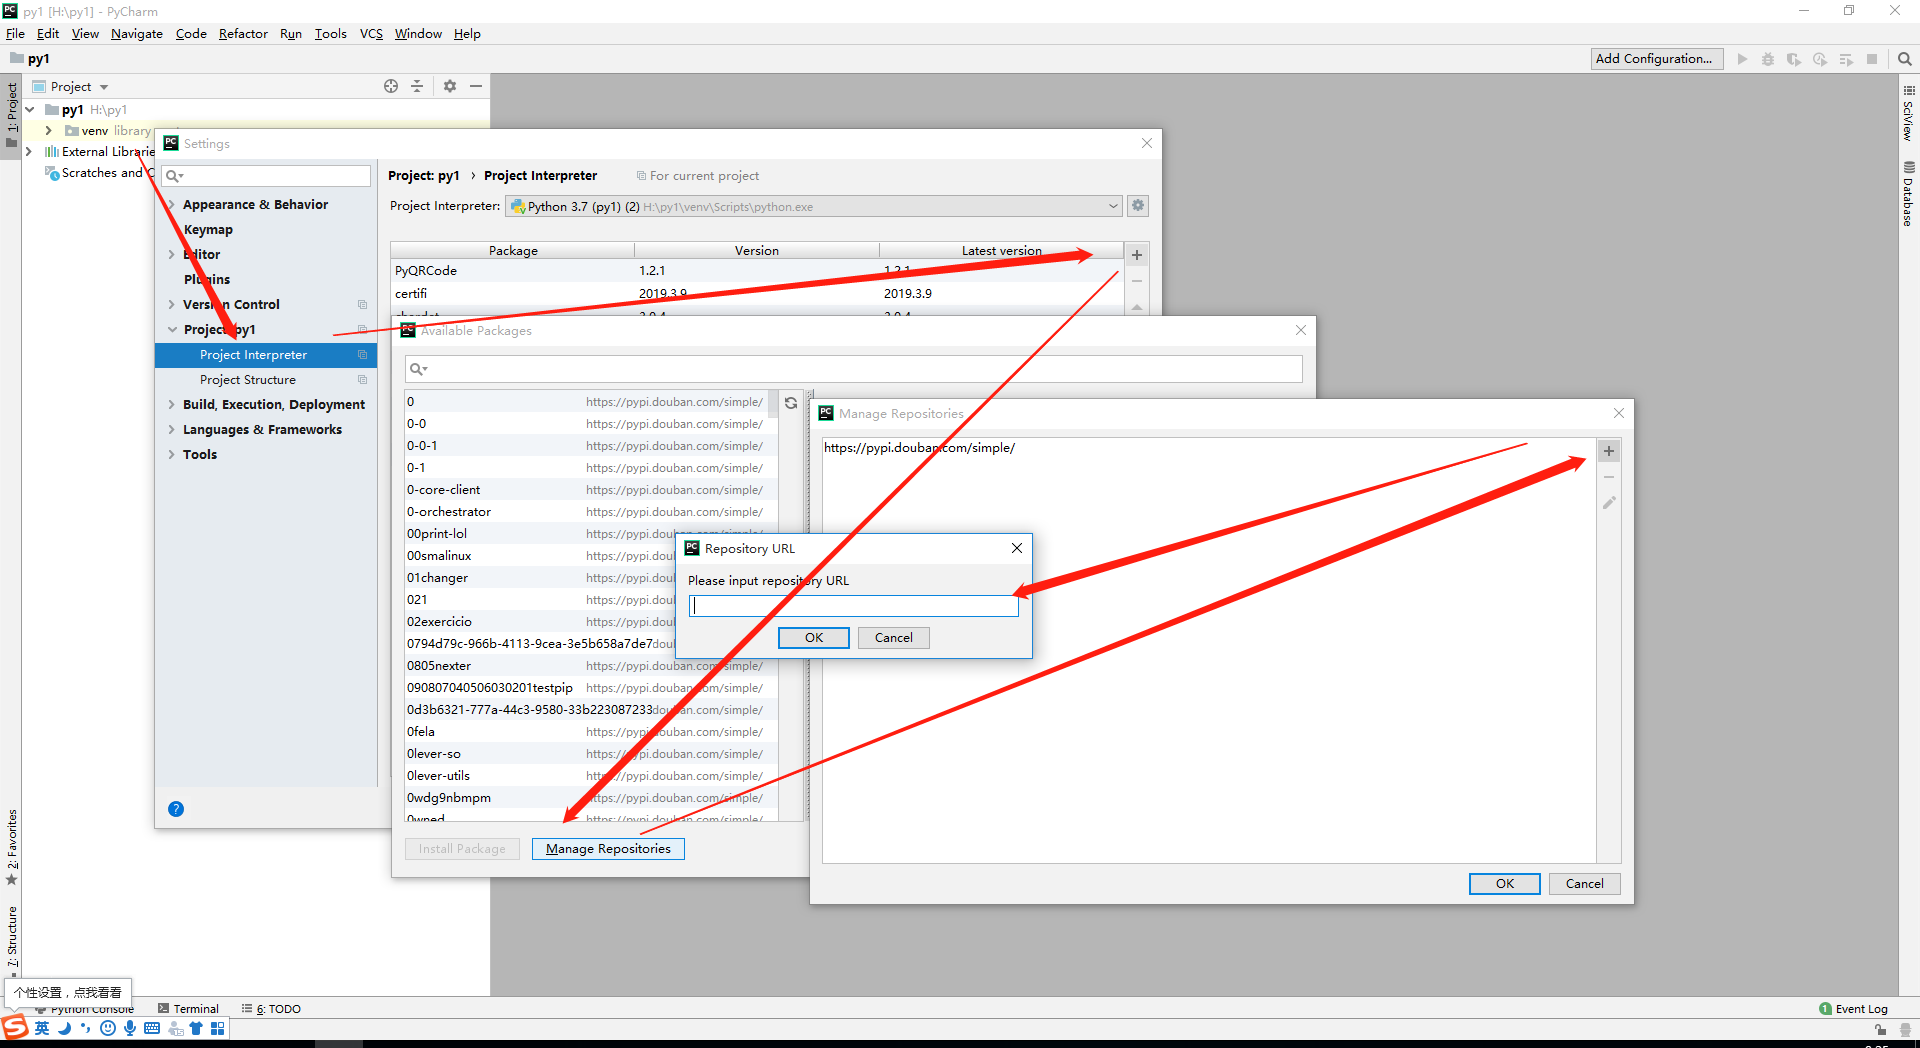The height and width of the screenshot is (1048, 1920).
Task: Expand the Version Control settings group
Action: tap(172, 305)
